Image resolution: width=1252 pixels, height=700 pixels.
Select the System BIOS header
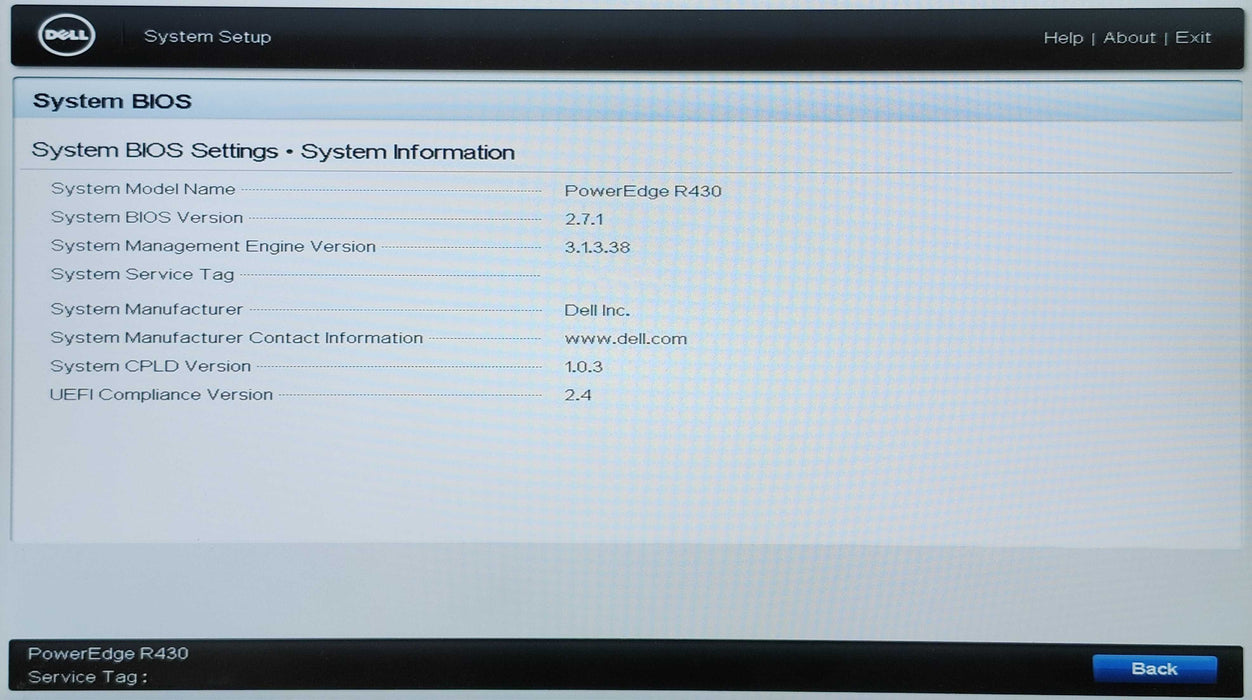[112, 100]
